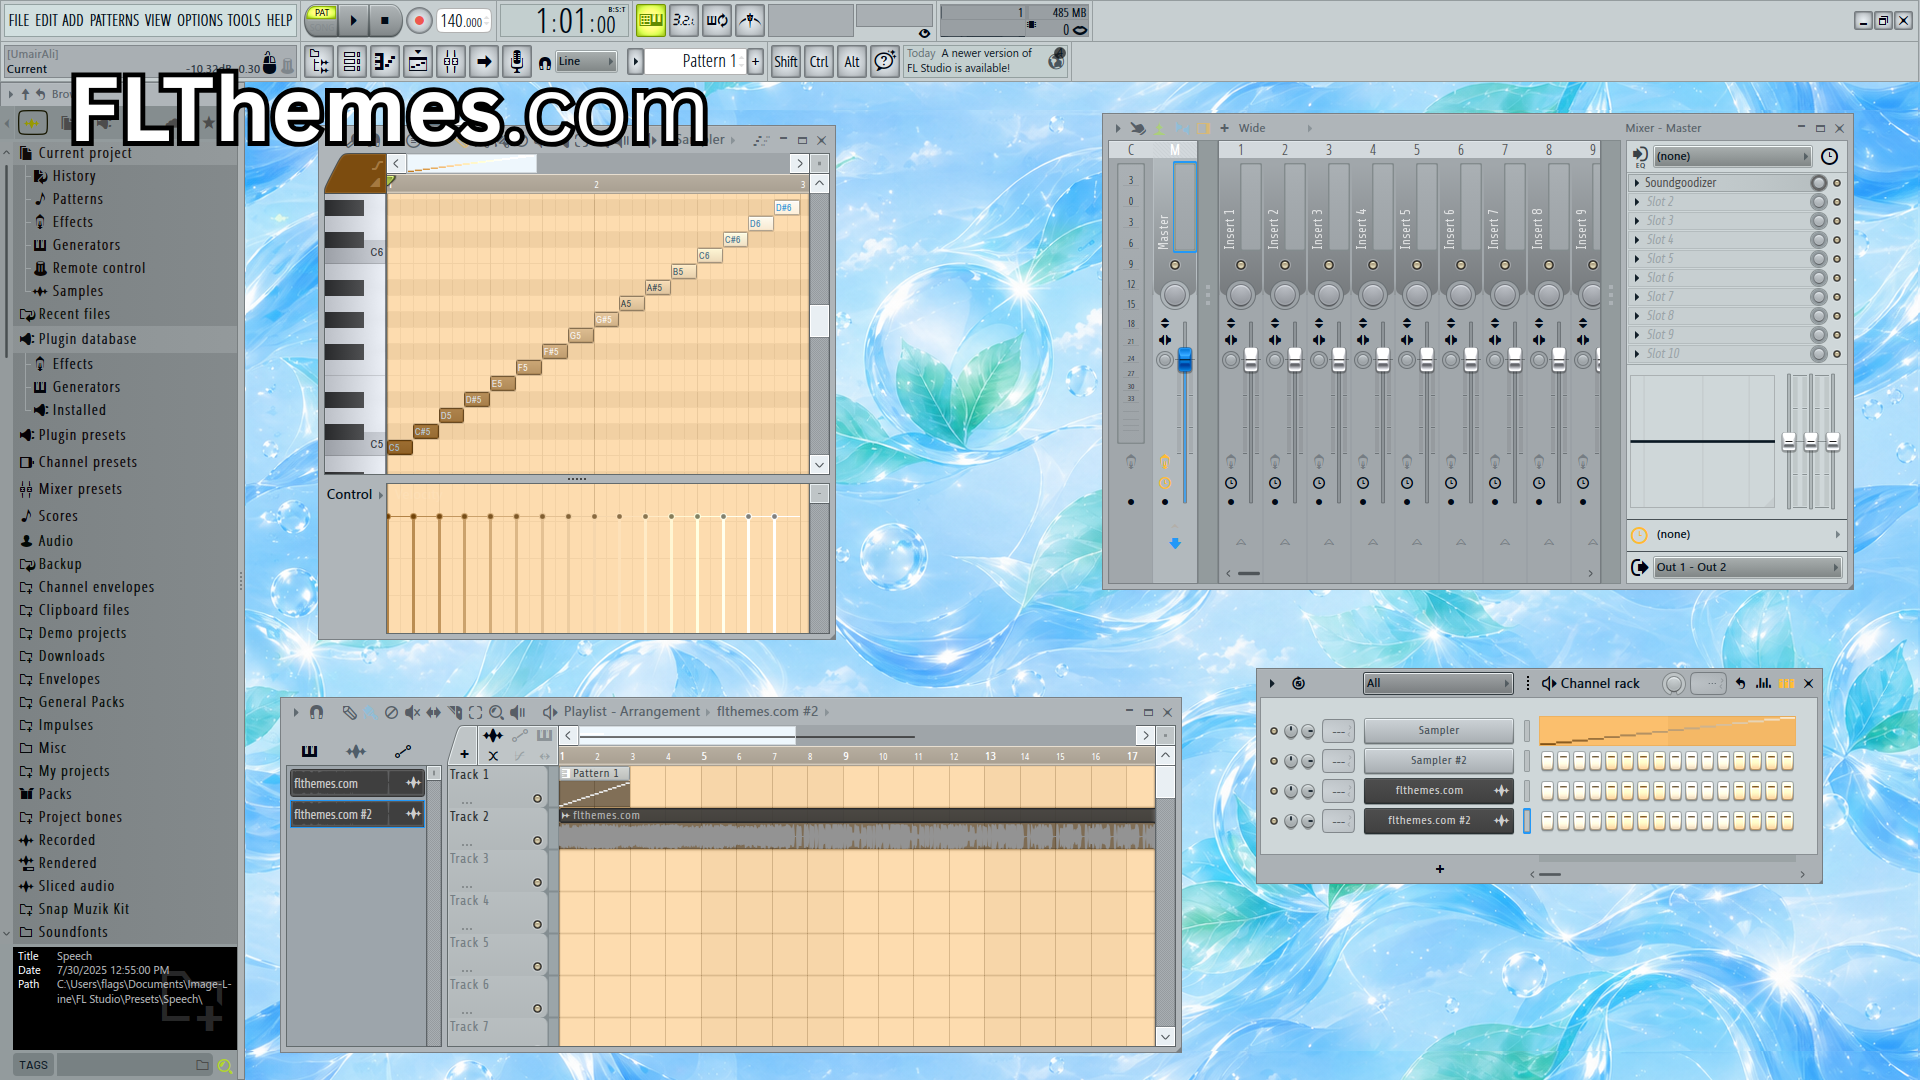
Task: Click the Insert 1 volume fader handle
Action: click(x=1251, y=360)
